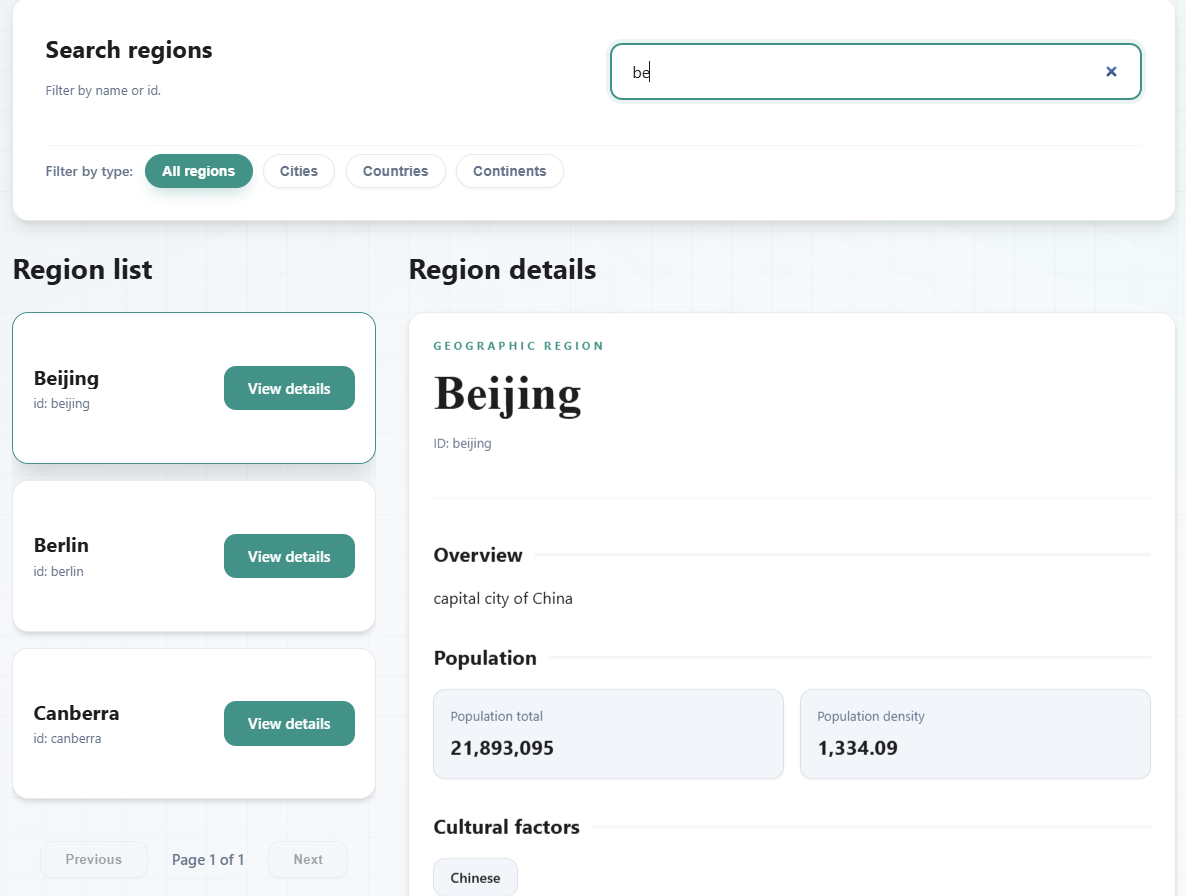Click the Population total stat card

[x=607, y=734]
